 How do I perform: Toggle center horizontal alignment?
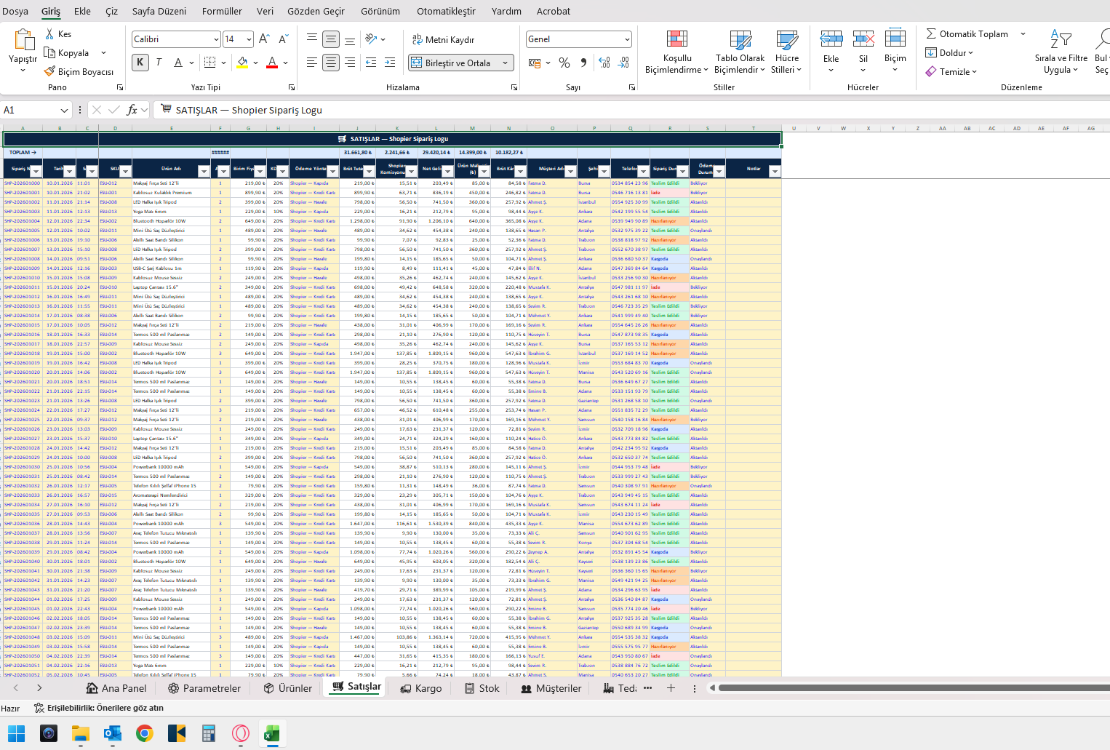[331, 62]
